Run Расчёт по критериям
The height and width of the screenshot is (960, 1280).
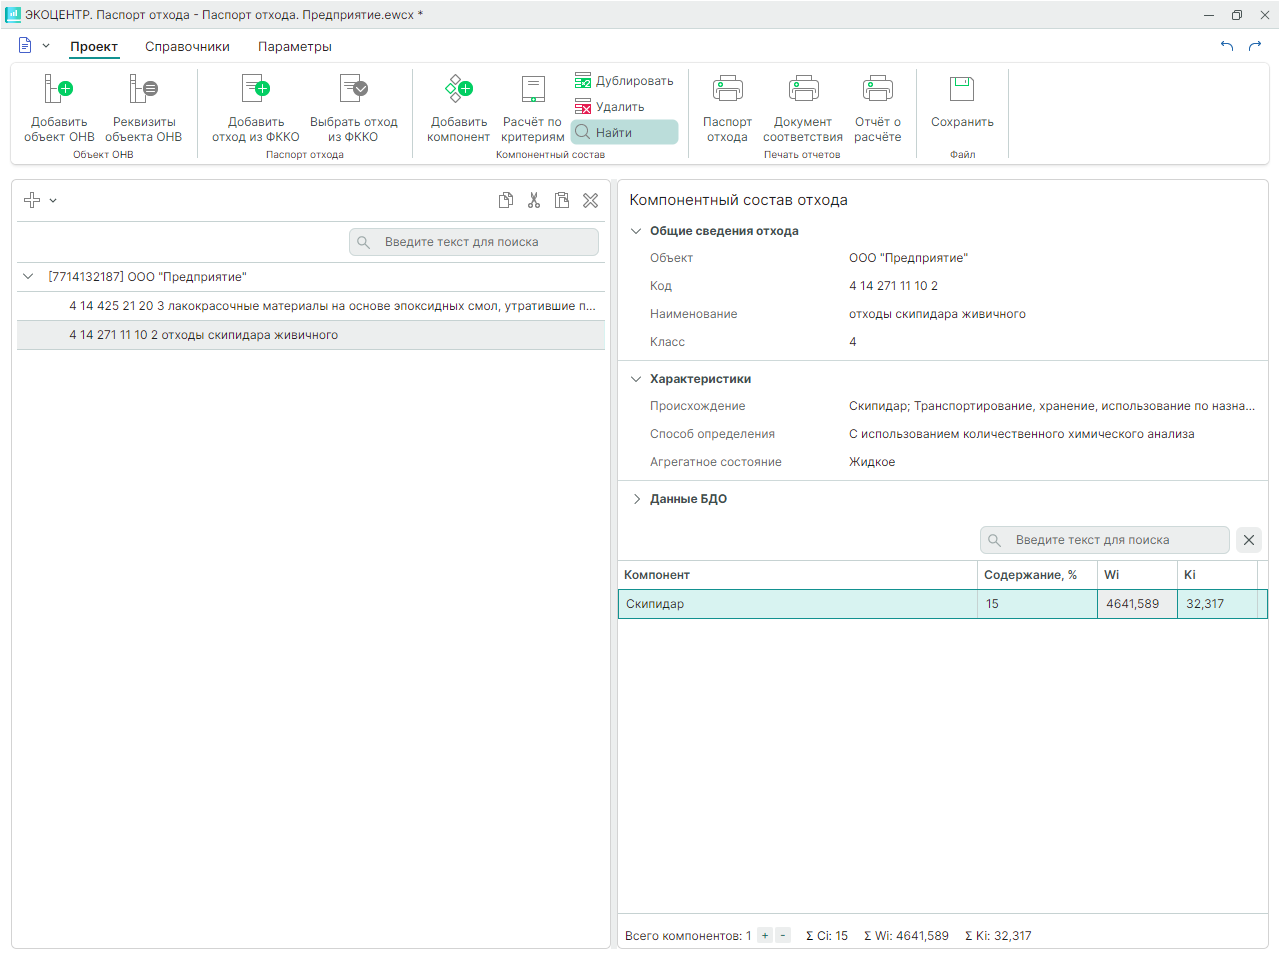(533, 108)
